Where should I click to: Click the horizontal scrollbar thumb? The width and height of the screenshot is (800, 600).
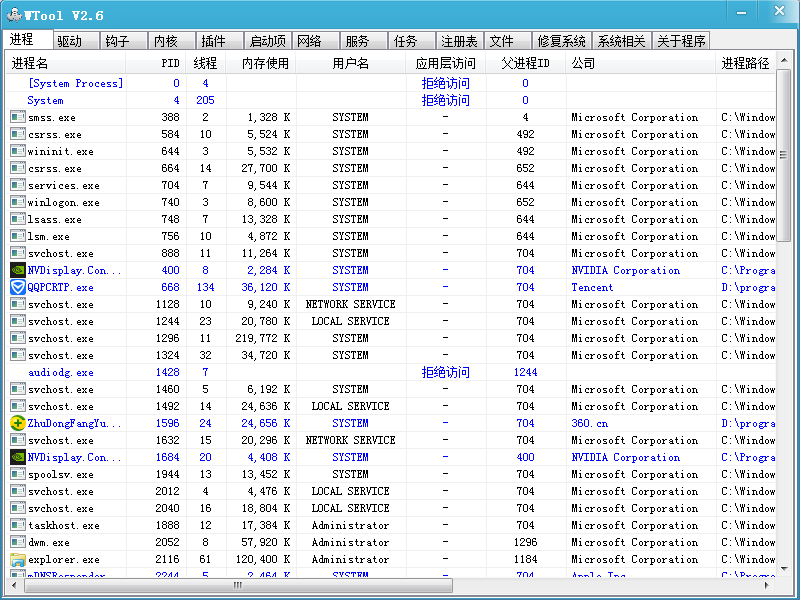[x=238, y=585]
